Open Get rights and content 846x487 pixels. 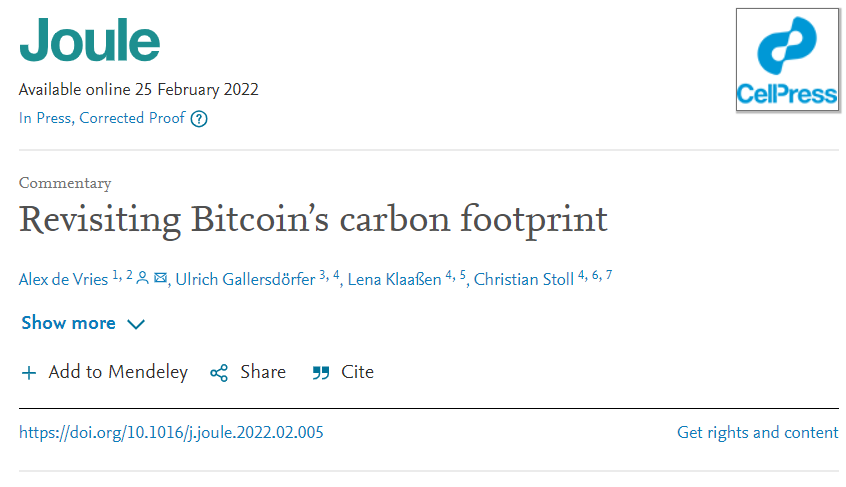[757, 433]
